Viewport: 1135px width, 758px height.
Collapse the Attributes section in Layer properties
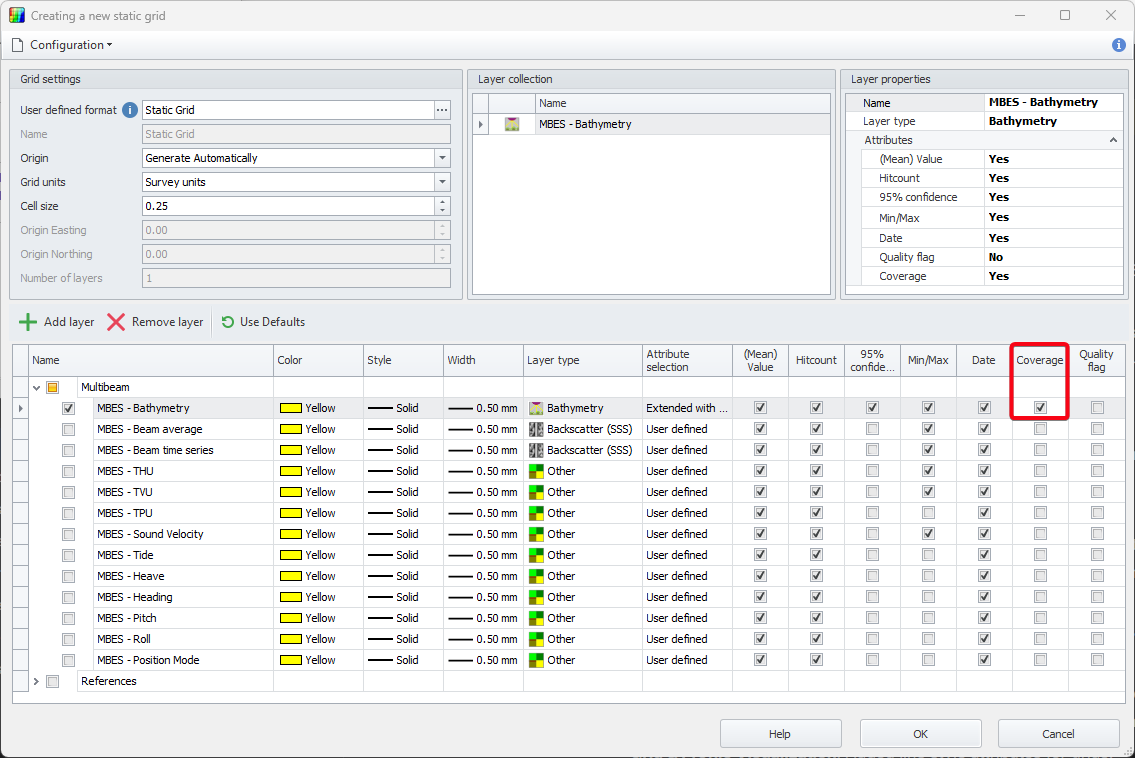(1114, 141)
